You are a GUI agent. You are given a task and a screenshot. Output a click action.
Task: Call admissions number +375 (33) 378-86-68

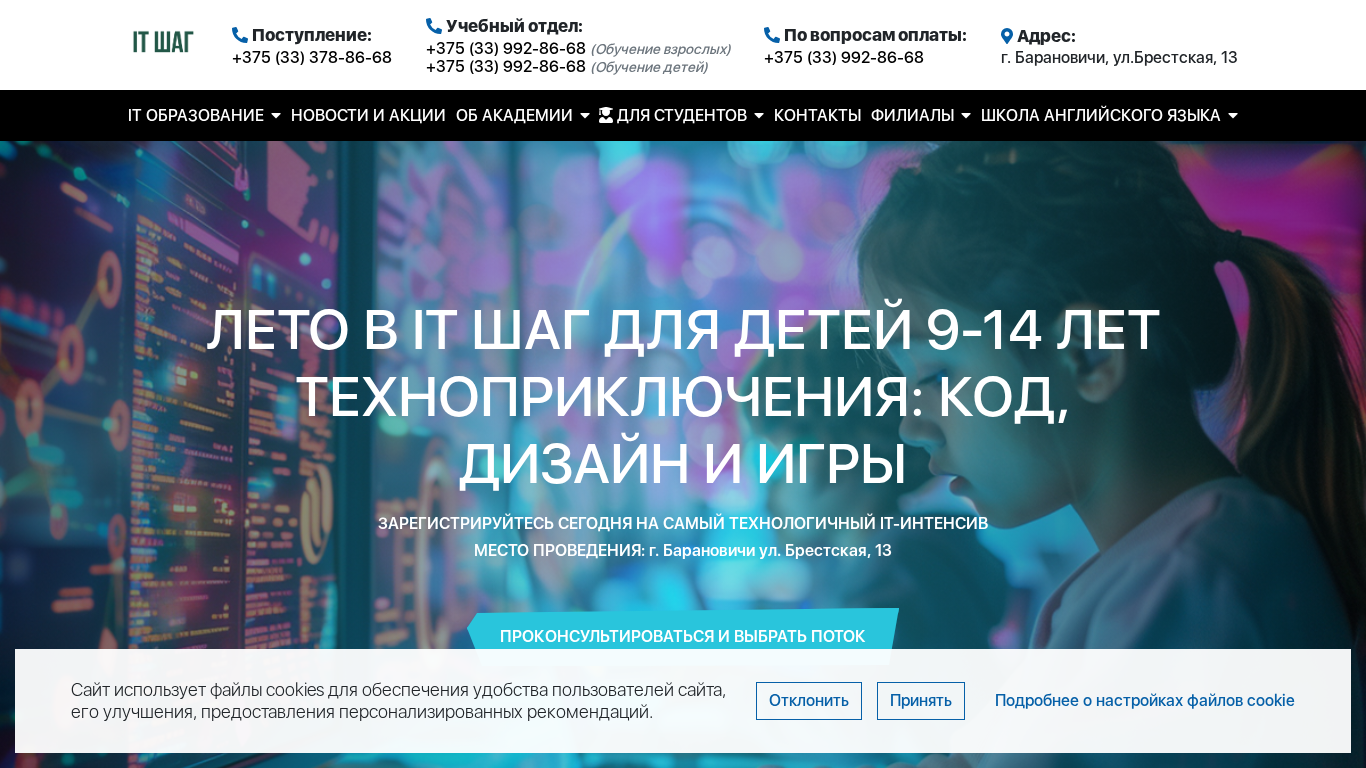pyautogui.click(x=312, y=57)
